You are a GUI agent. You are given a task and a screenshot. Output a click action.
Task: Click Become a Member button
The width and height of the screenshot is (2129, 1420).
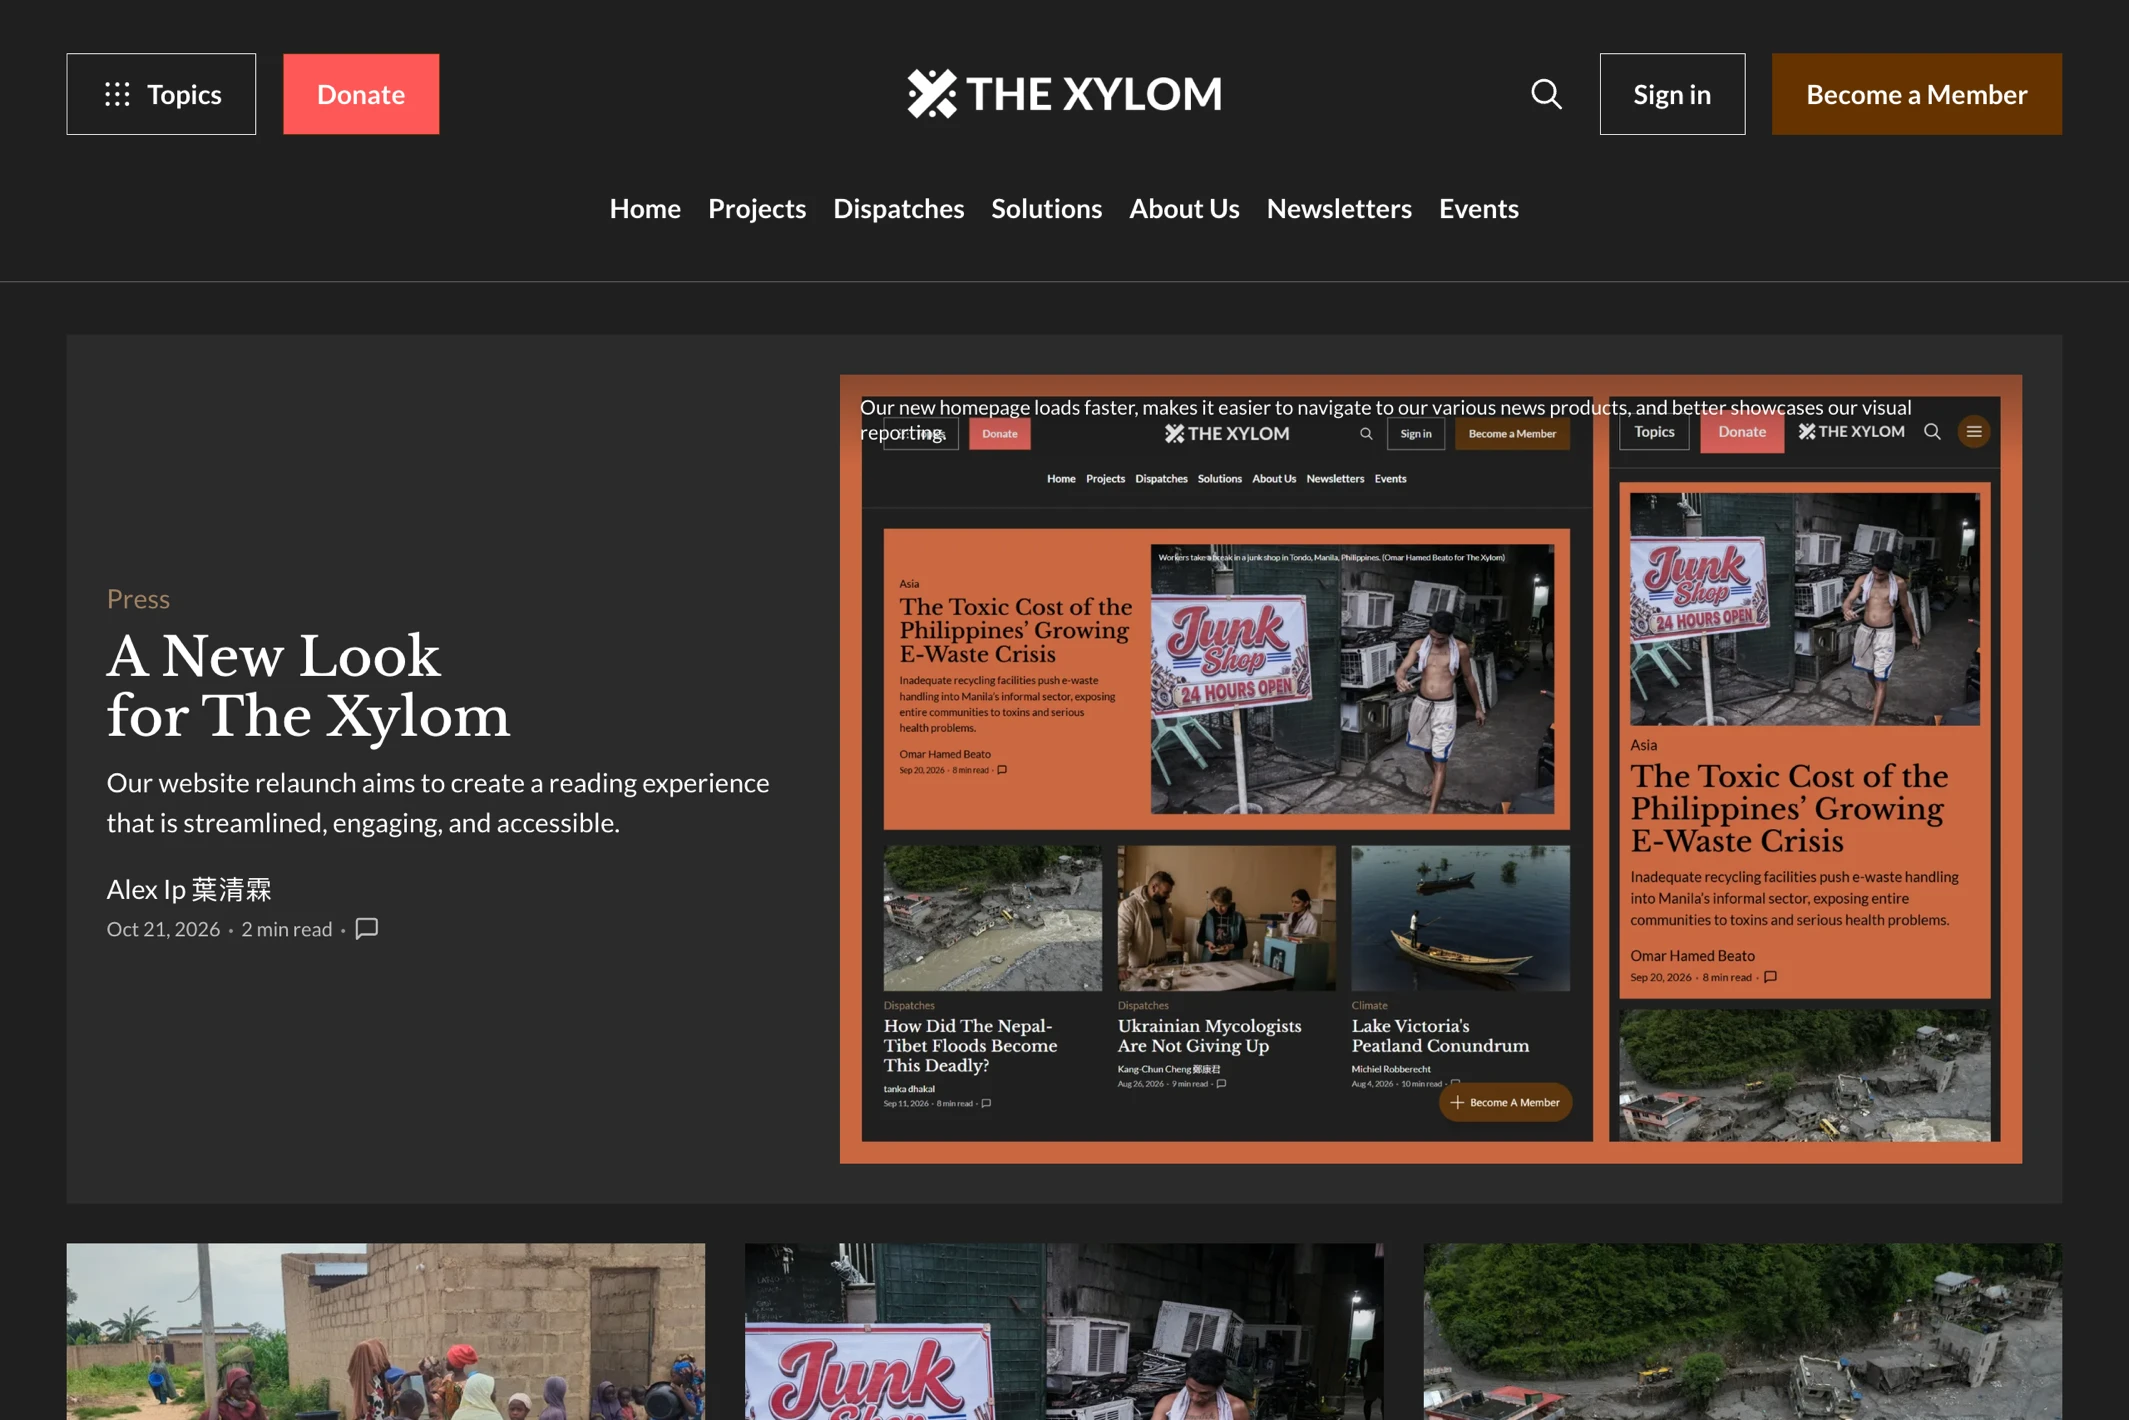(1916, 94)
